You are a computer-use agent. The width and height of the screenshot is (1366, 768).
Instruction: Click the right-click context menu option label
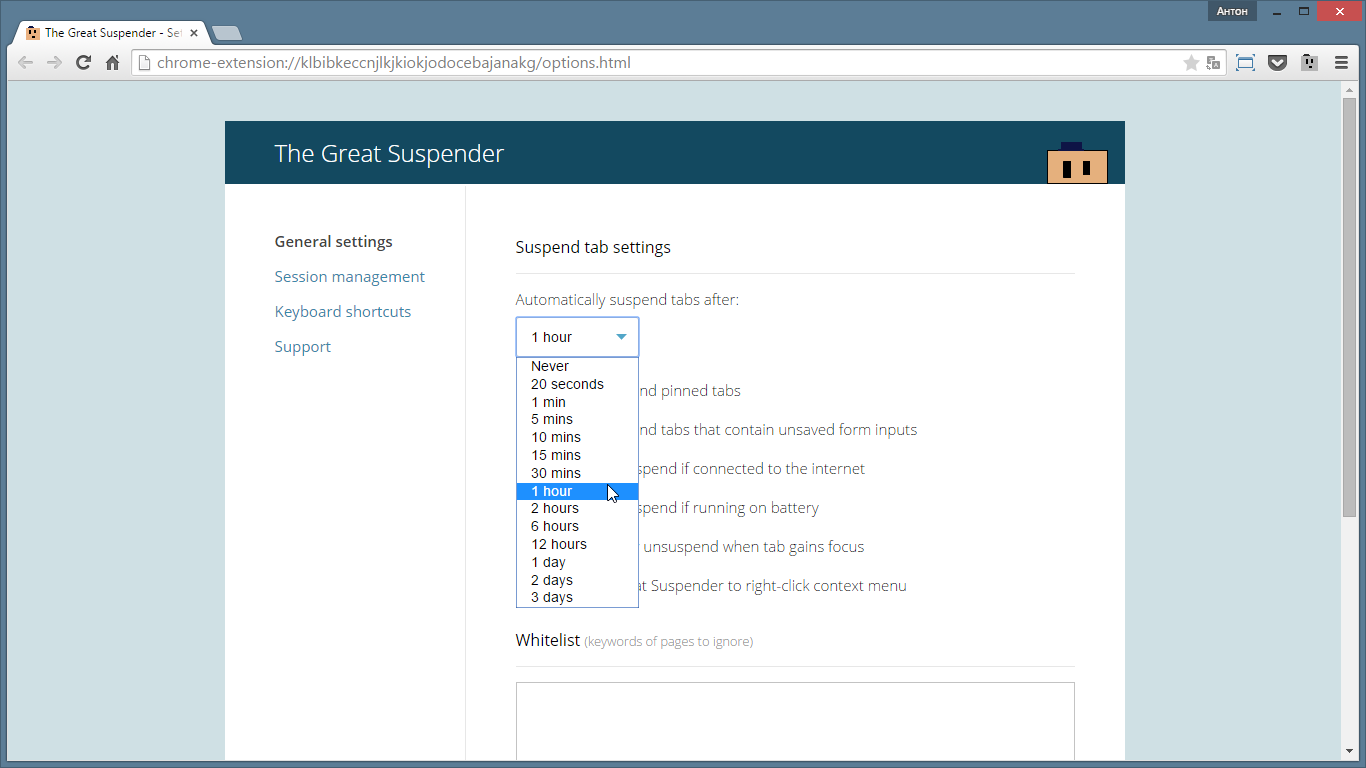pos(773,586)
